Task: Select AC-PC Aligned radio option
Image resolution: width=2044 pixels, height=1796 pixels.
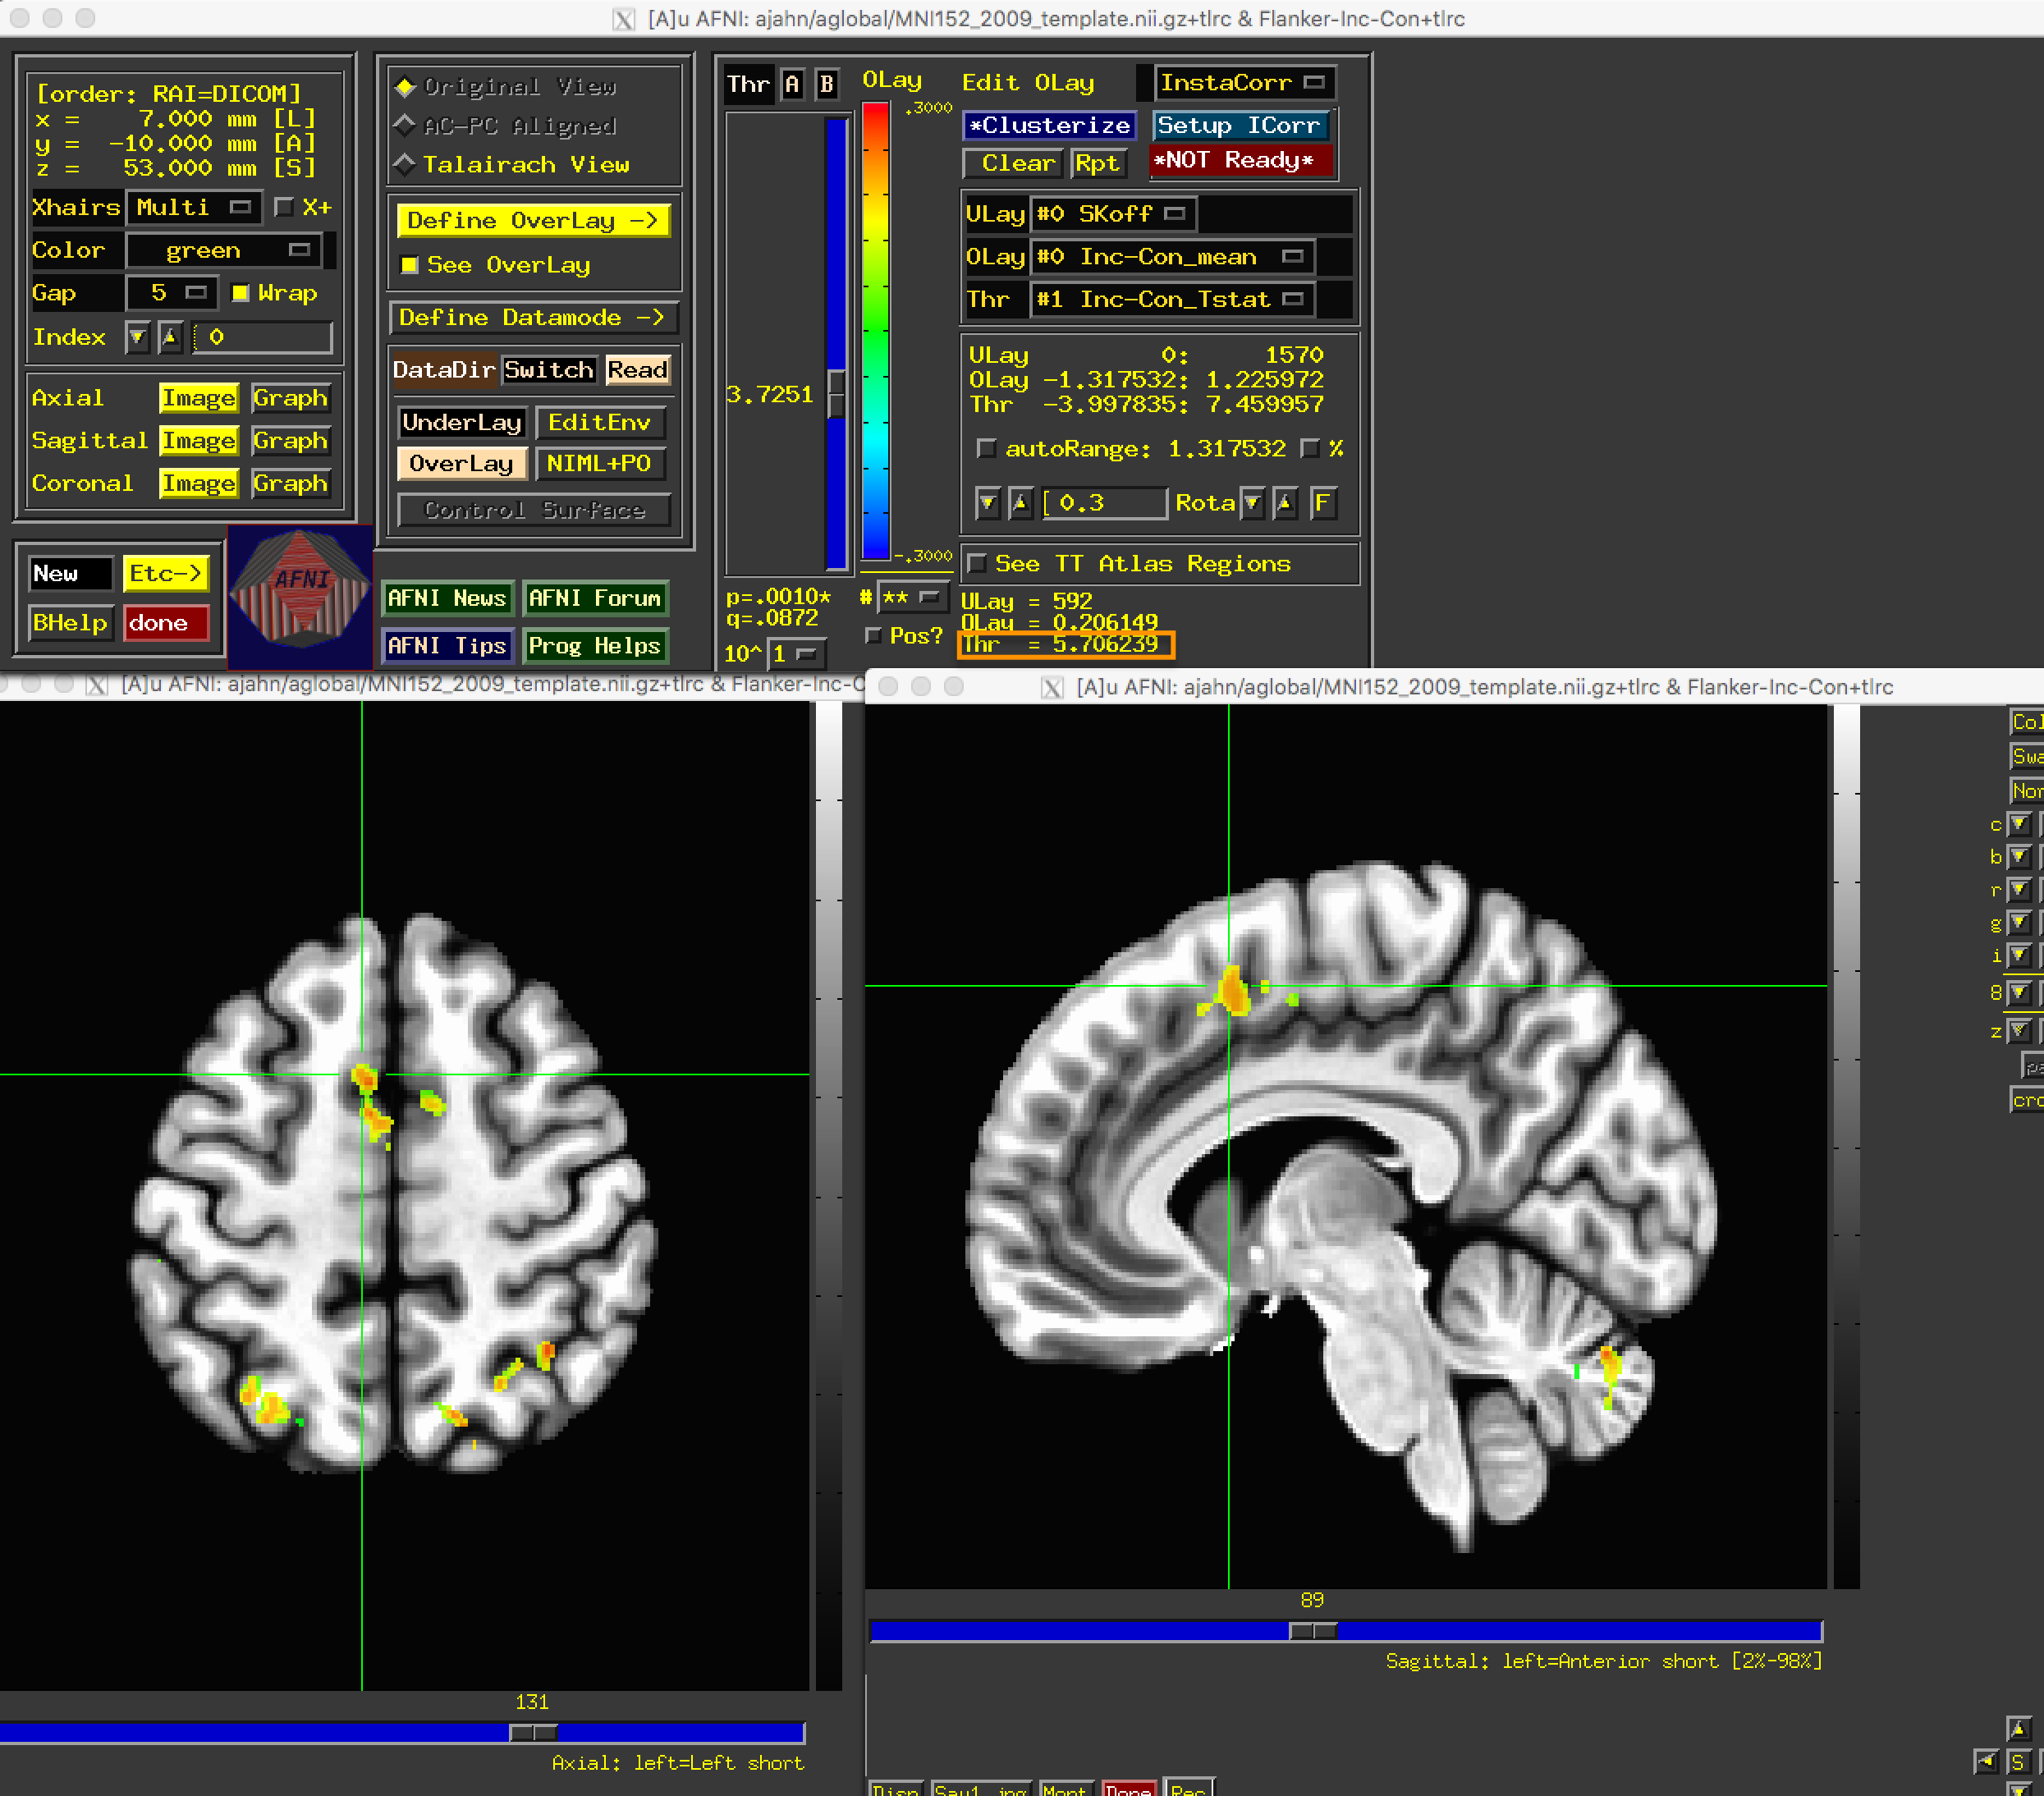Action: click(x=506, y=126)
